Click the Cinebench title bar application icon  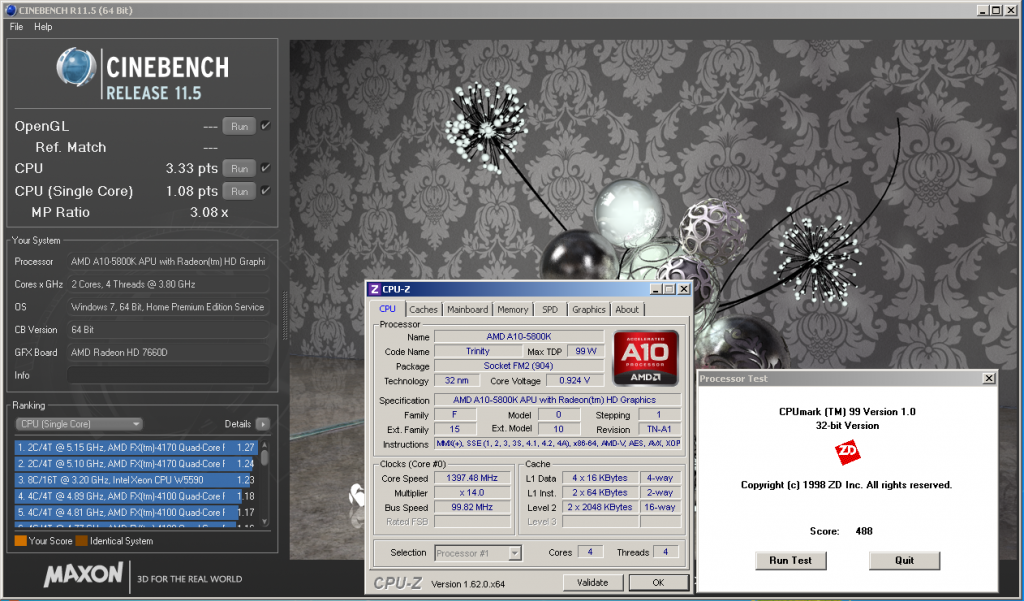pyautogui.click(x=10, y=10)
